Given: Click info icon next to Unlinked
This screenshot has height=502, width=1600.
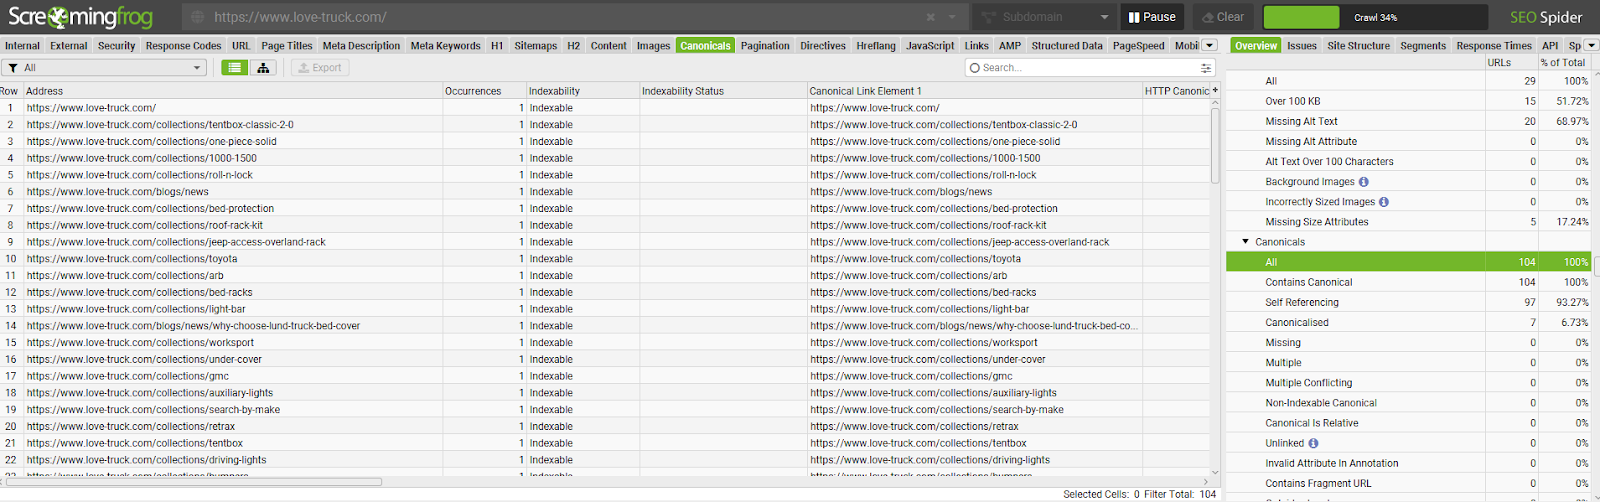Looking at the screenshot, I should [1313, 443].
